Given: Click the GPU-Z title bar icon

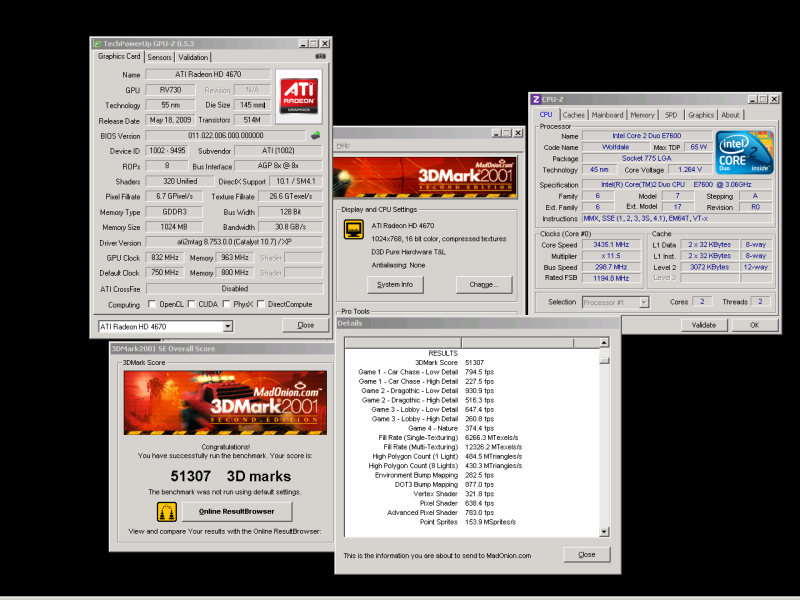Looking at the screenshot, I should tap(97, 43).
